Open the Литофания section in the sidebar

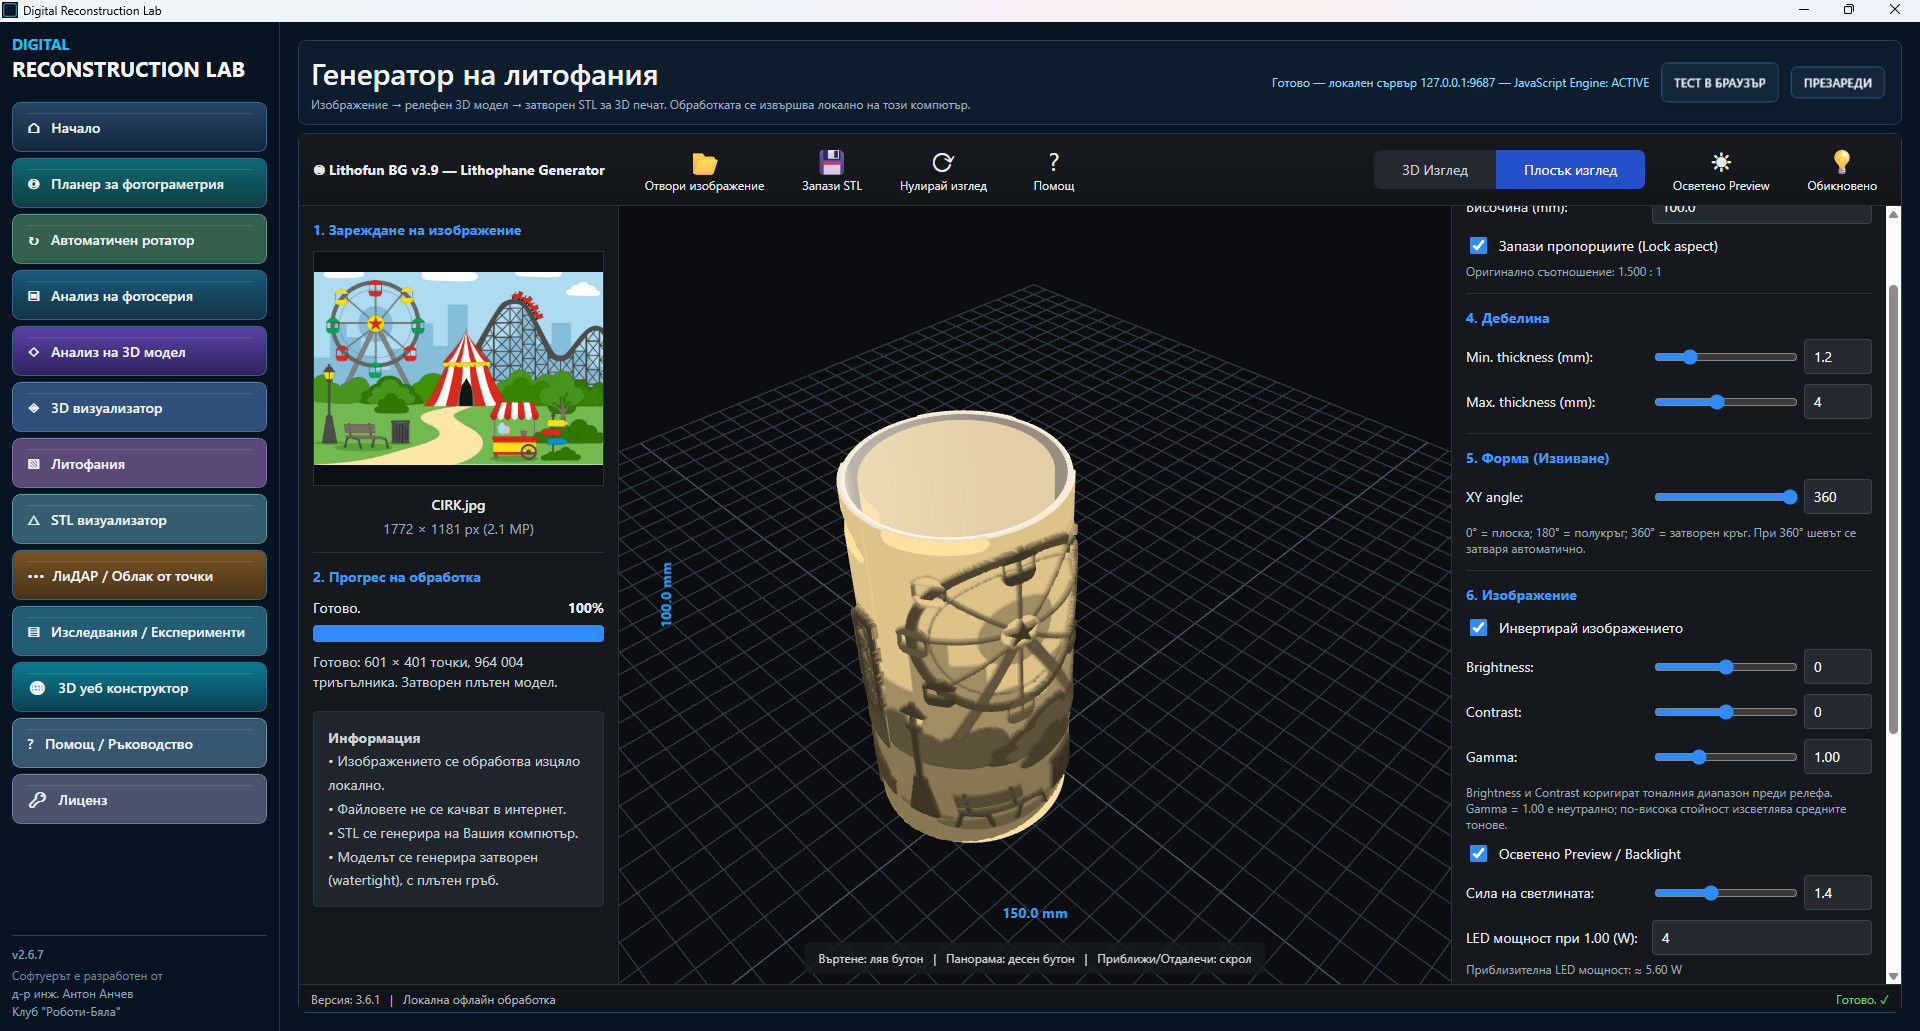coord(139,464)
